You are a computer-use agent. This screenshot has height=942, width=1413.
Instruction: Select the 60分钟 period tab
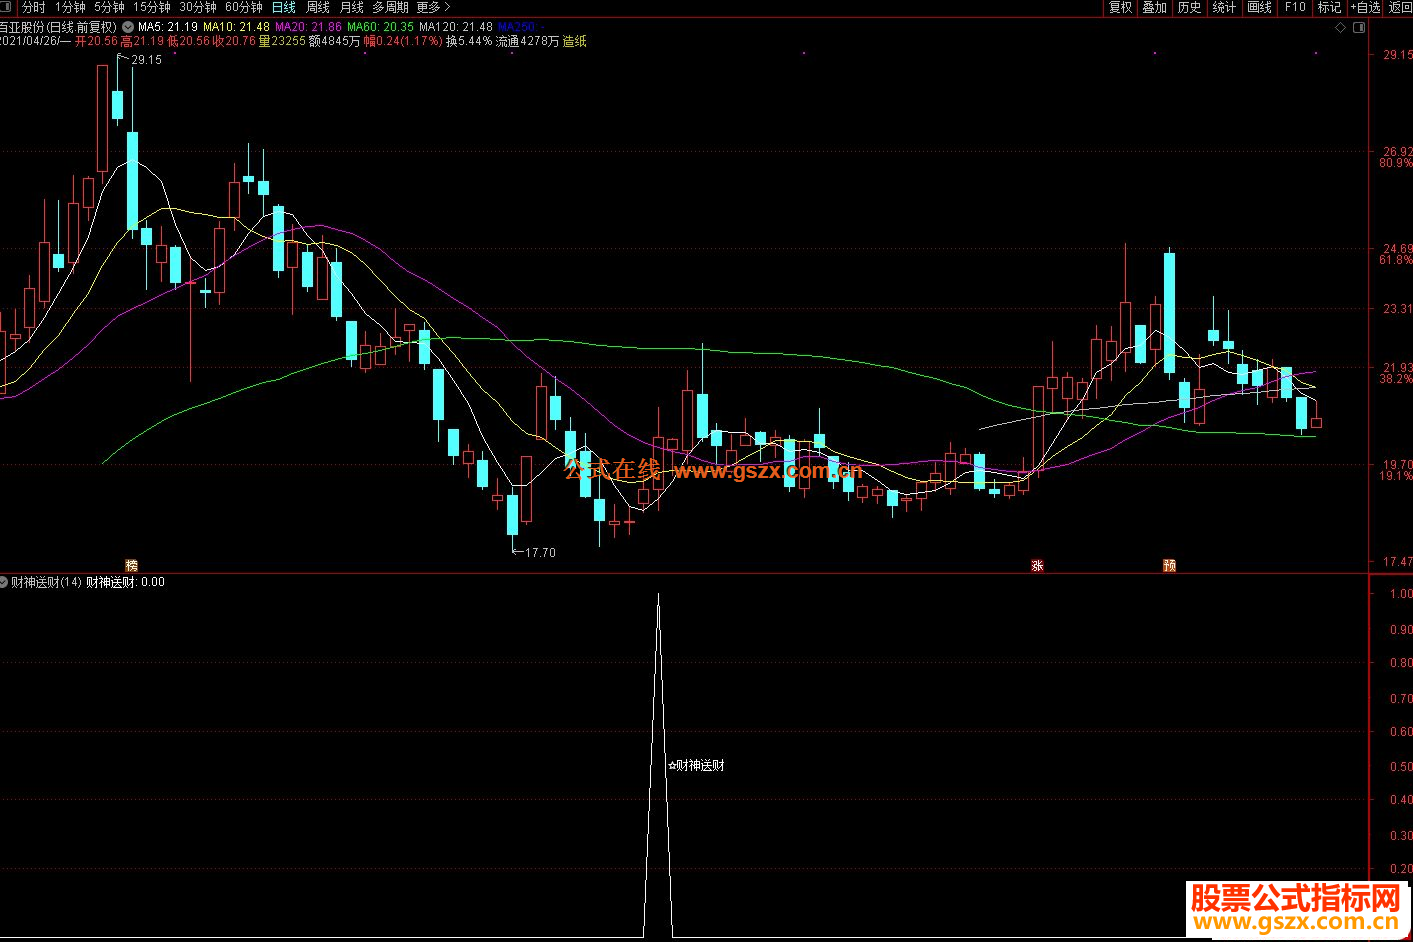click(x=244, y=7)
